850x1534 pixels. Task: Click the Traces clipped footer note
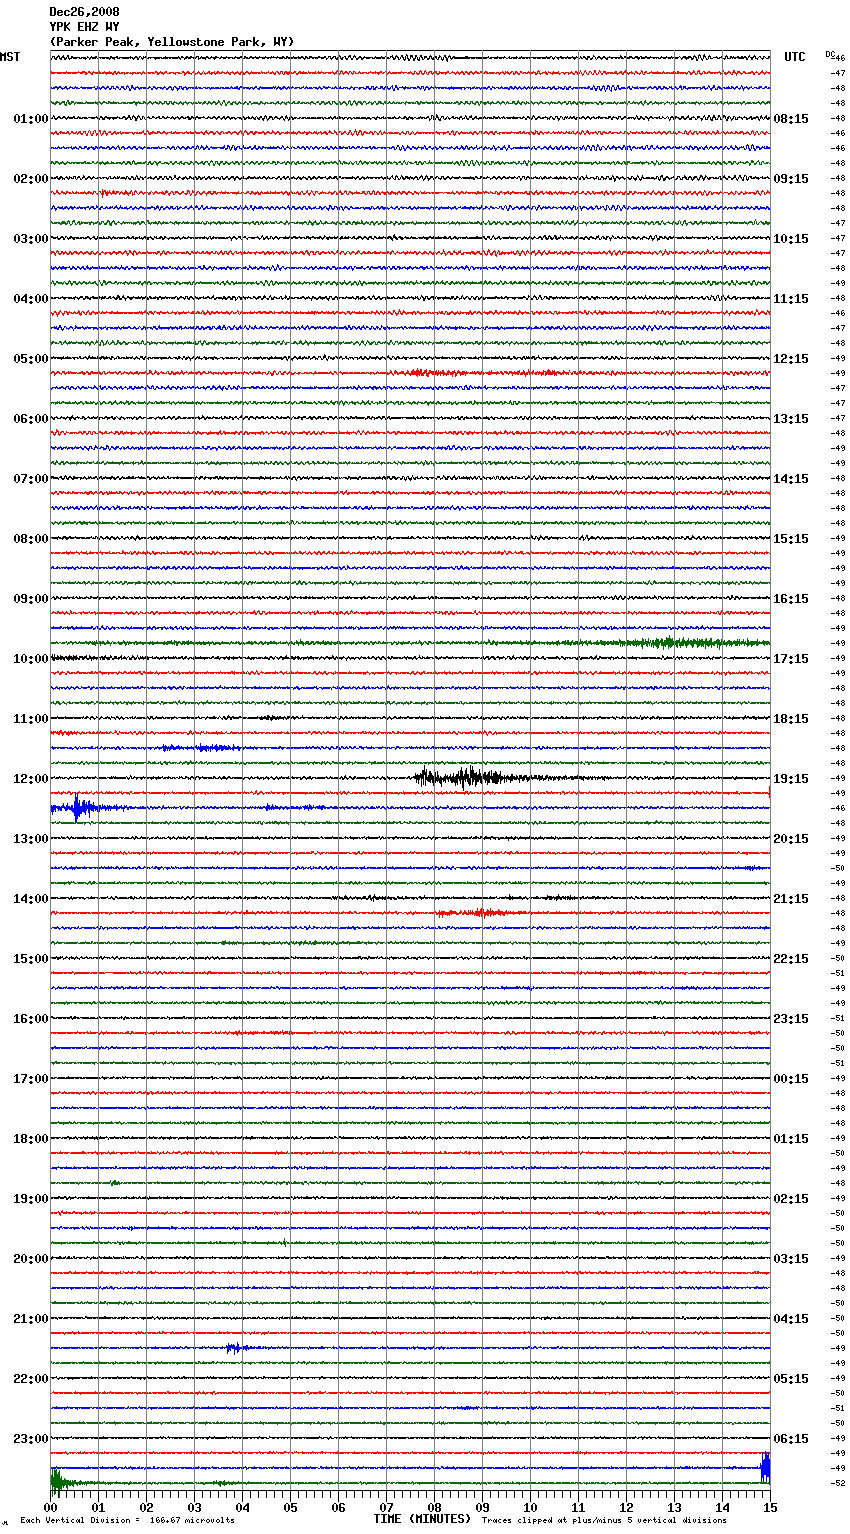click(x=604, y=1520)
